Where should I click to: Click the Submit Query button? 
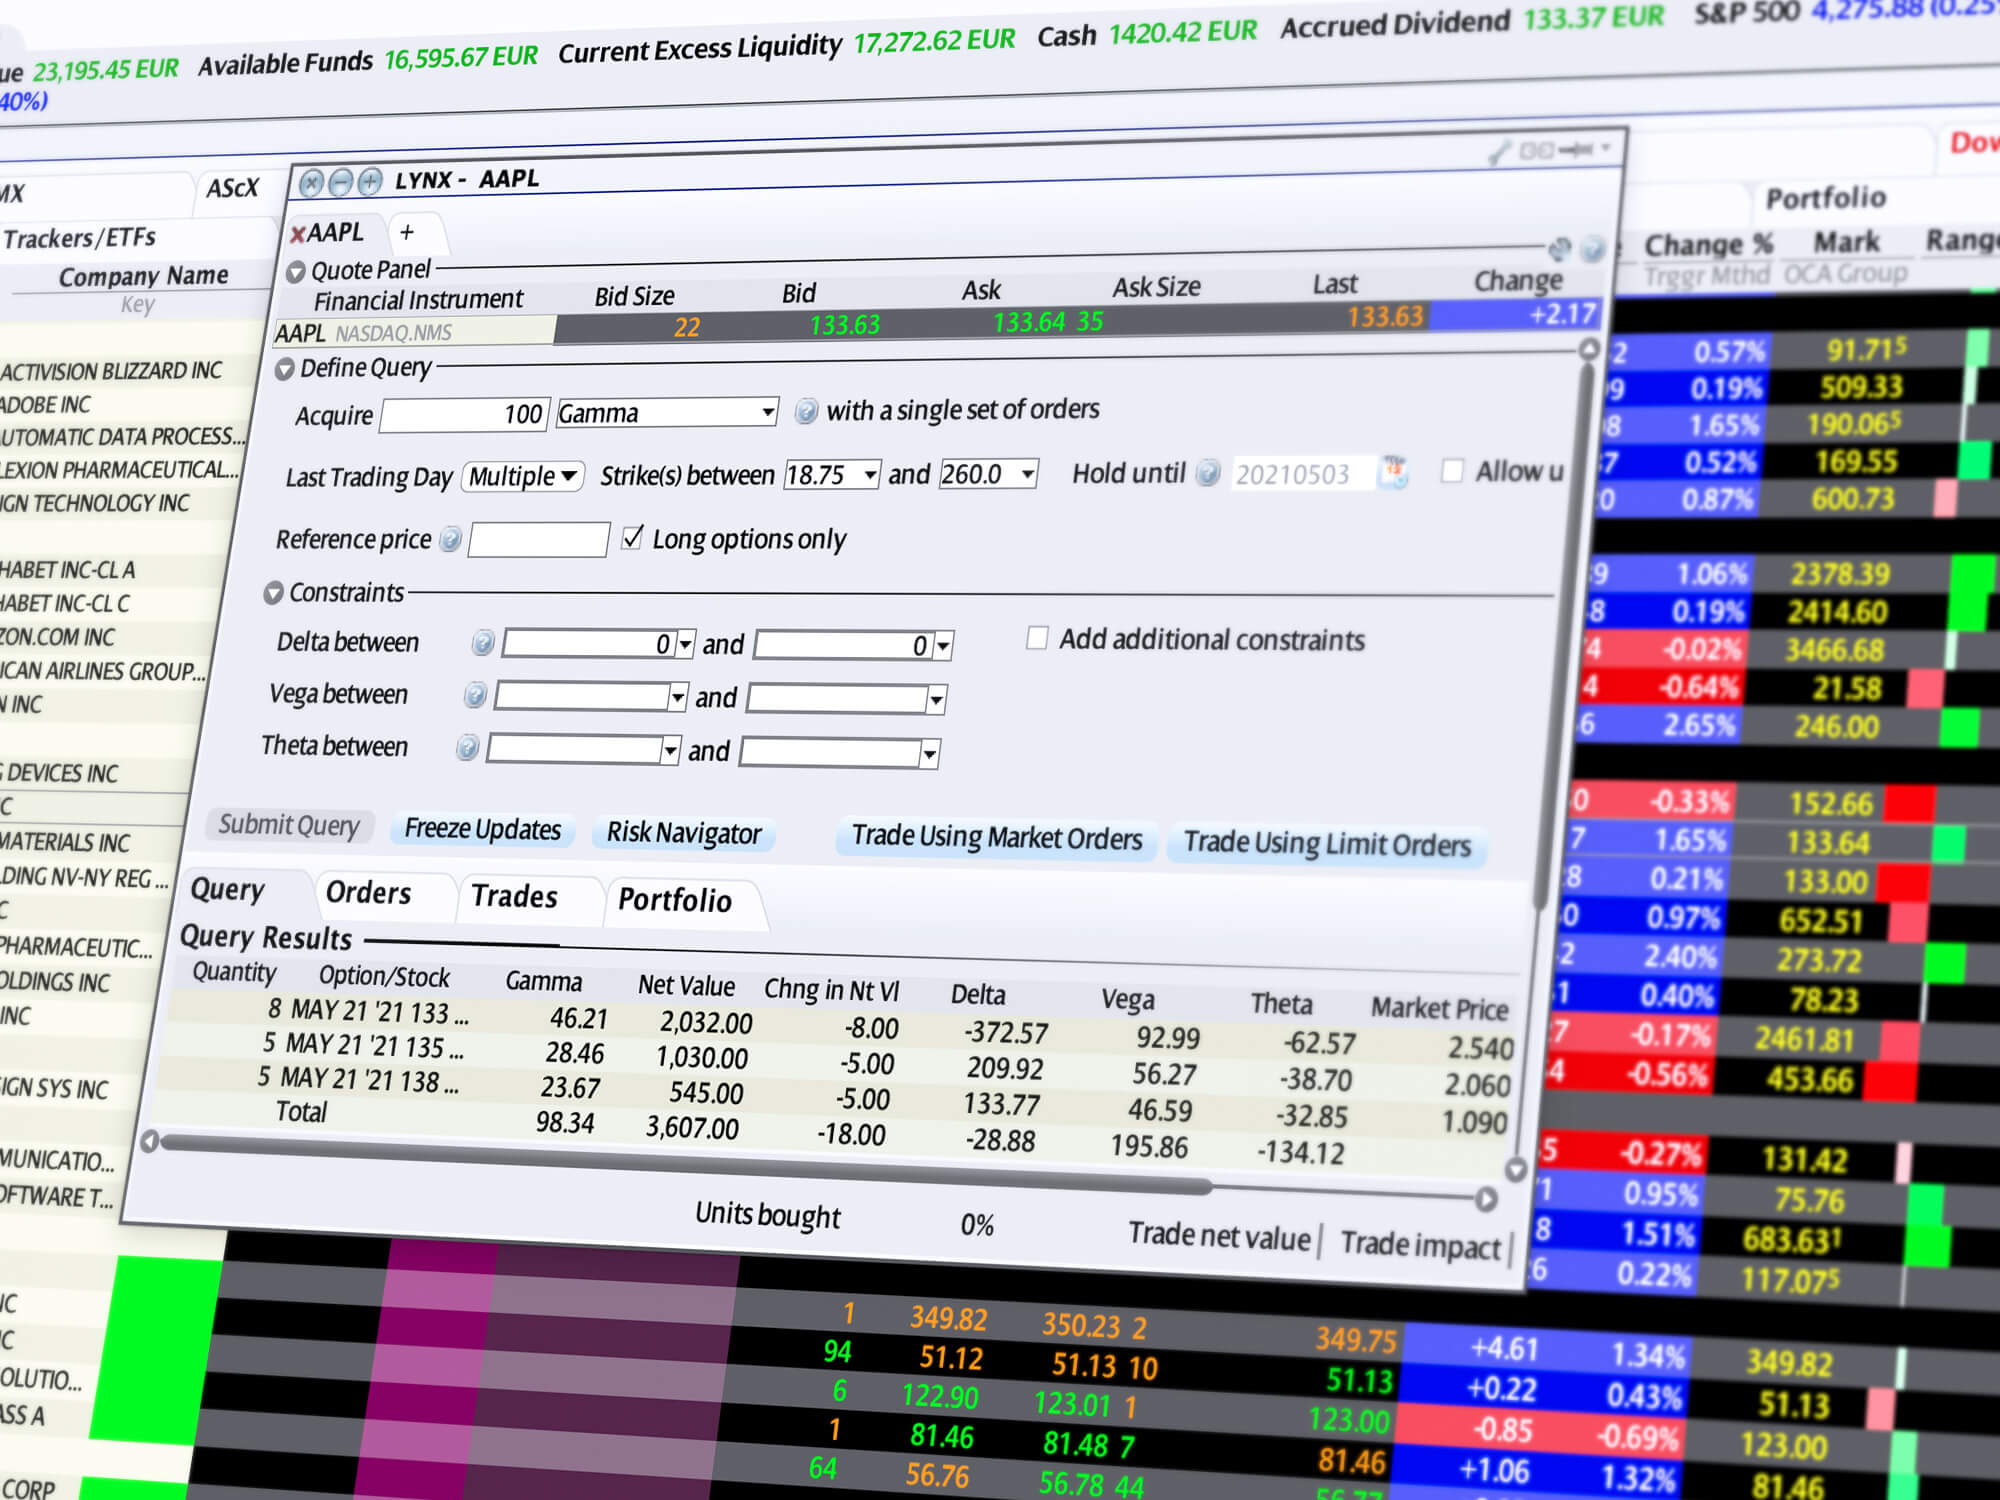(289, 825)
